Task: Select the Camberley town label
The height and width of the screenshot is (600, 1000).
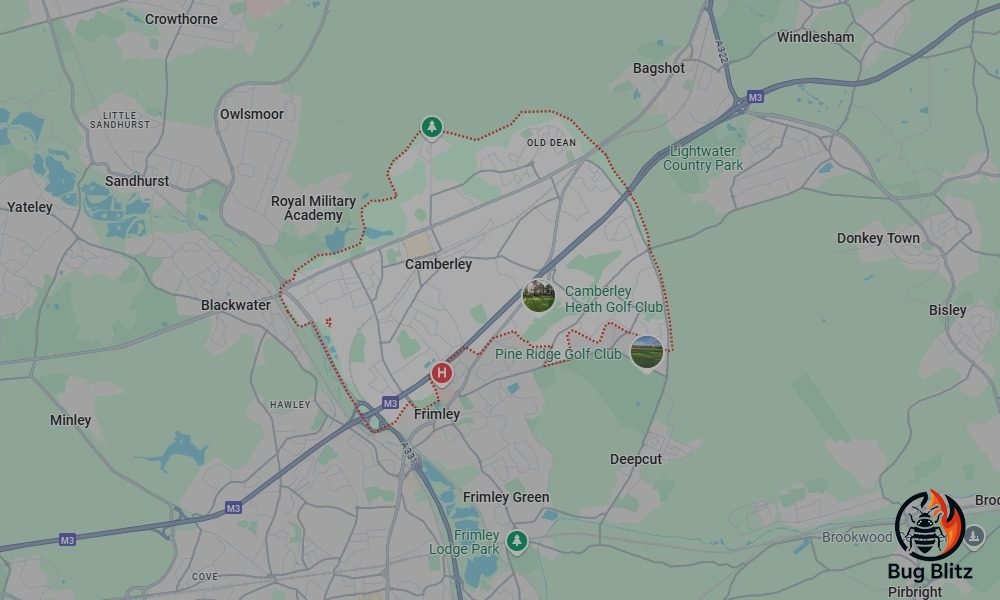Action: [438, 264]
